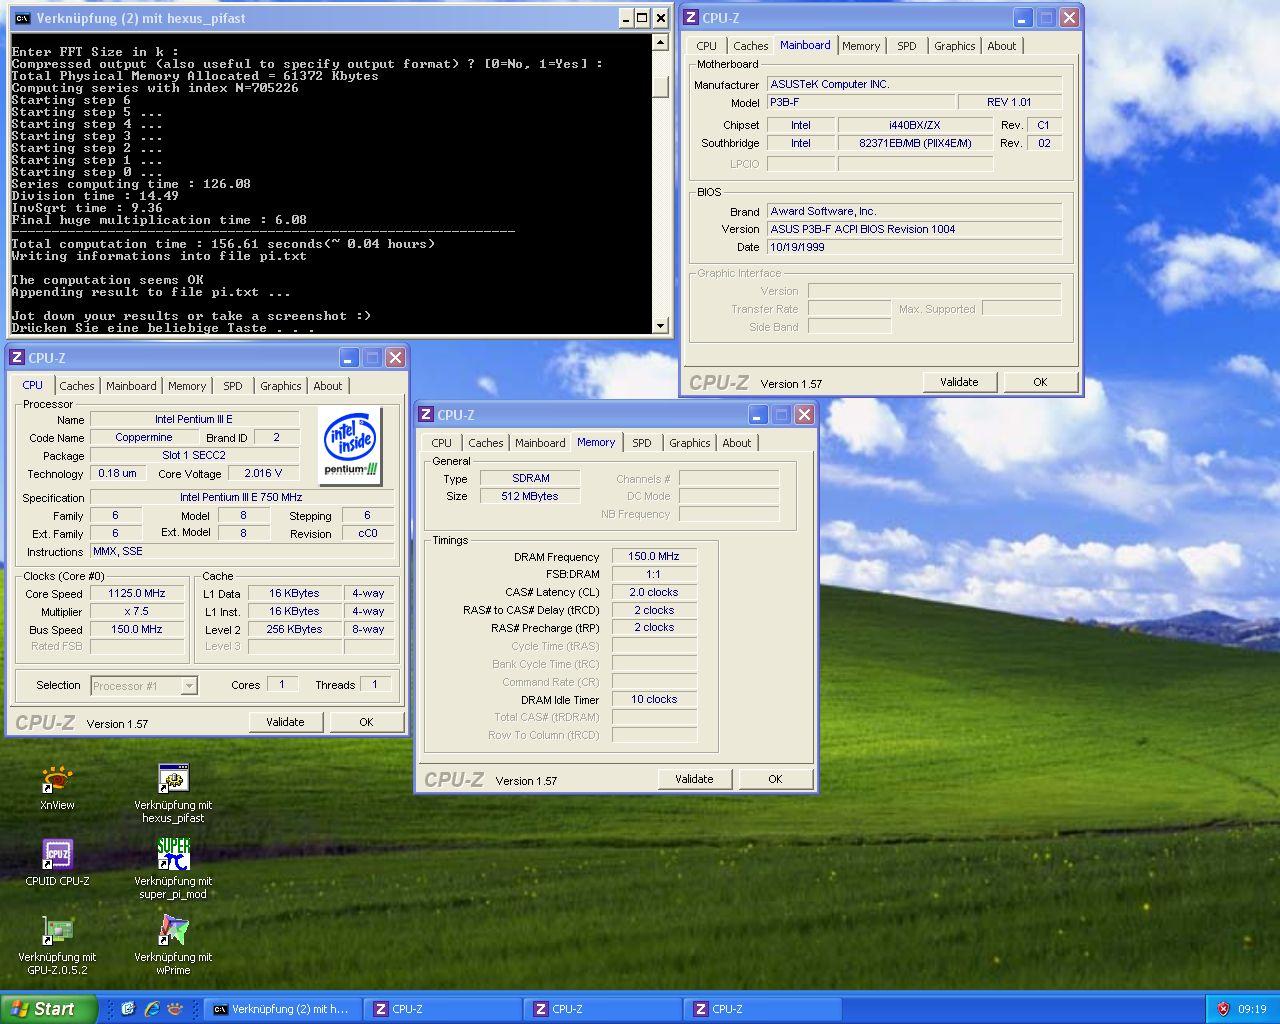Open Graphics tab in Memory window

point(690,443)
